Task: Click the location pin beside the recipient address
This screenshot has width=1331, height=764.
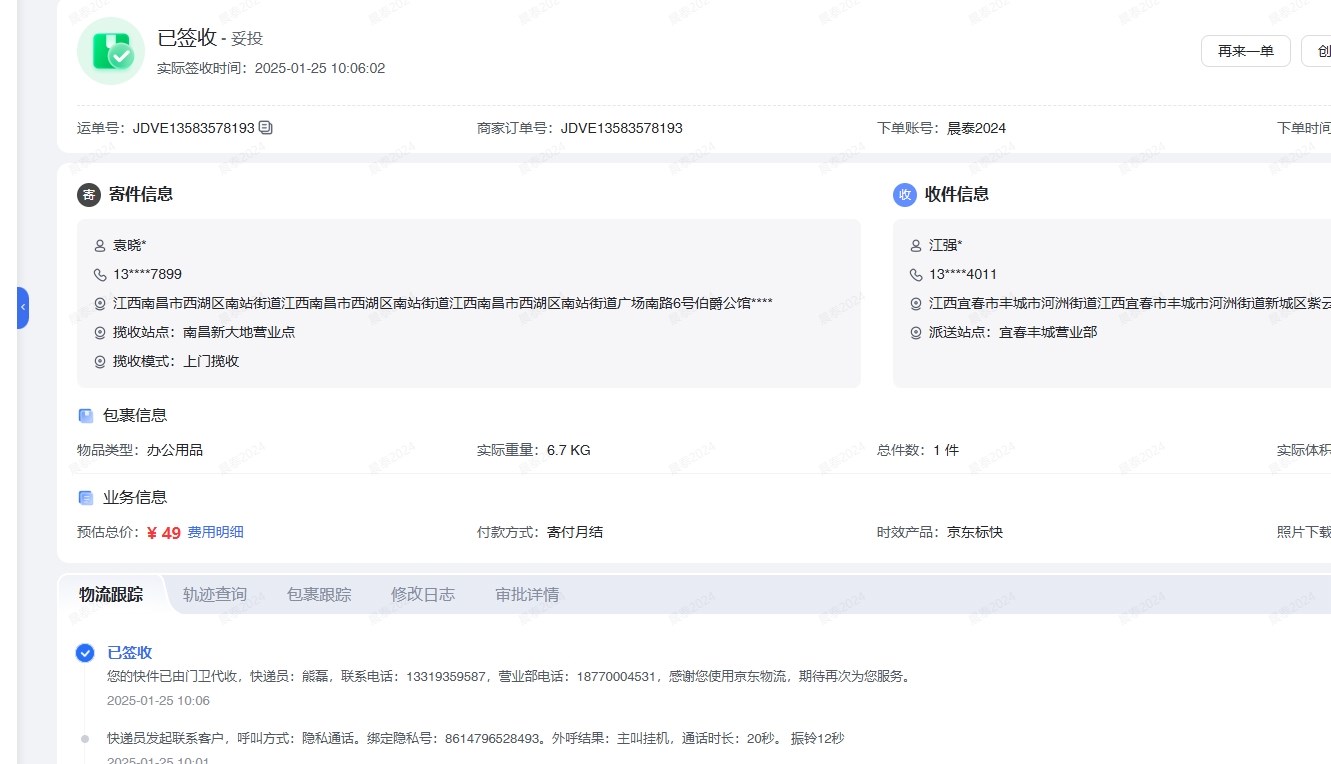Action: click(916, 304)
